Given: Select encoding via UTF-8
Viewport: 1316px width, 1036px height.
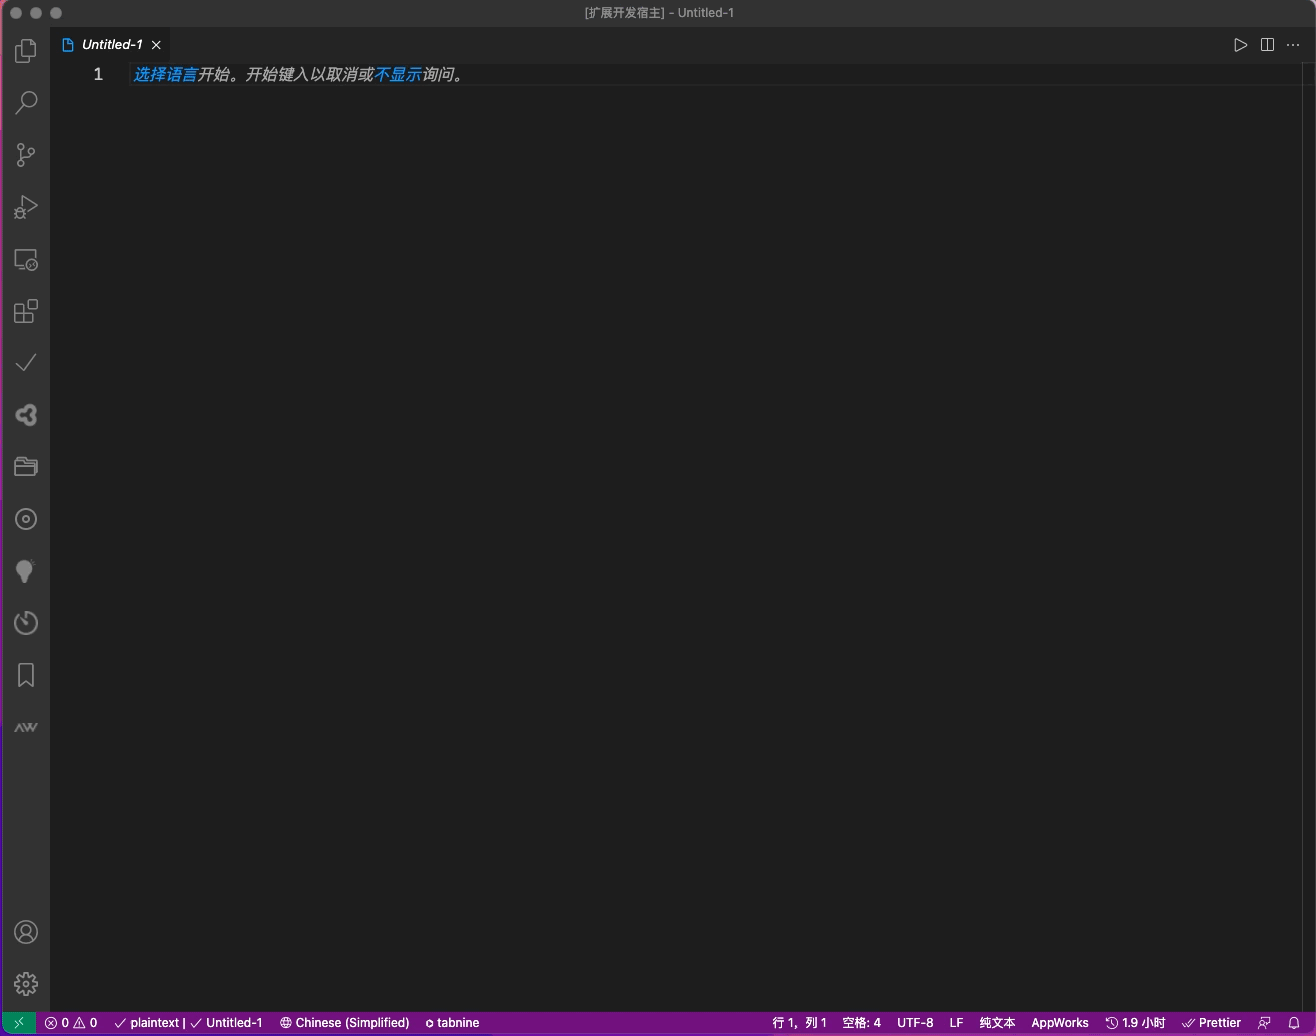Looking at the screenshot, I should tap(915, 1023).
